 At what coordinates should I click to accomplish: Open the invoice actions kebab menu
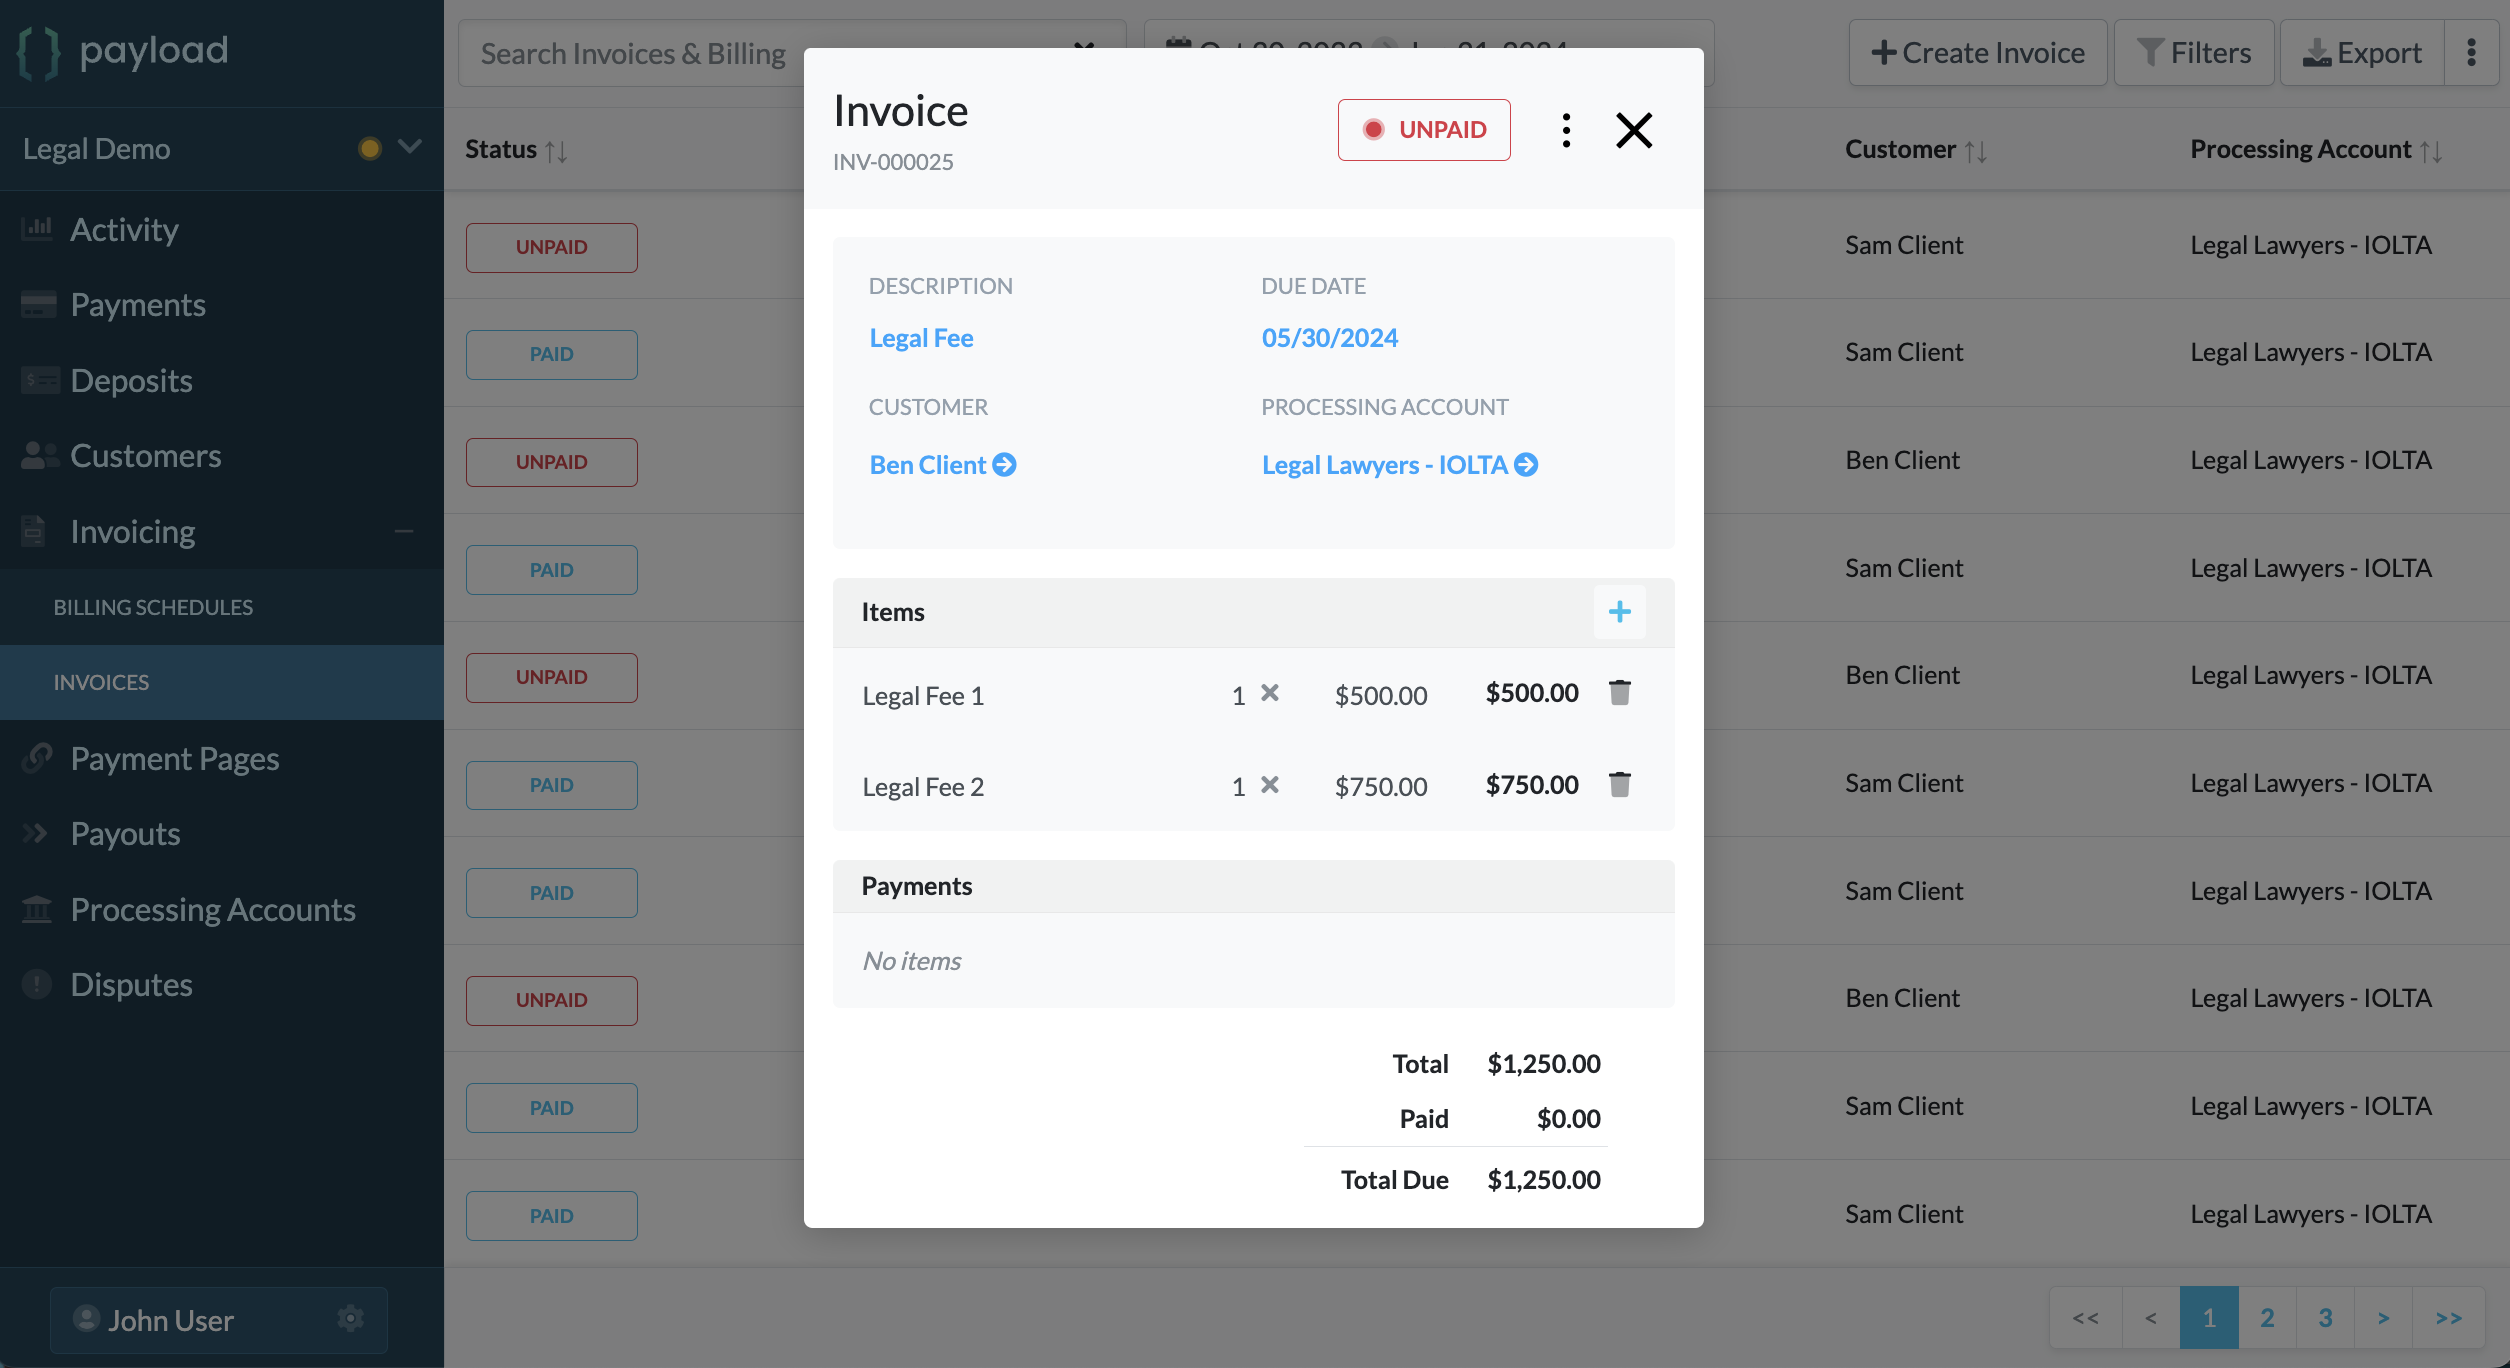[1565, 130]
